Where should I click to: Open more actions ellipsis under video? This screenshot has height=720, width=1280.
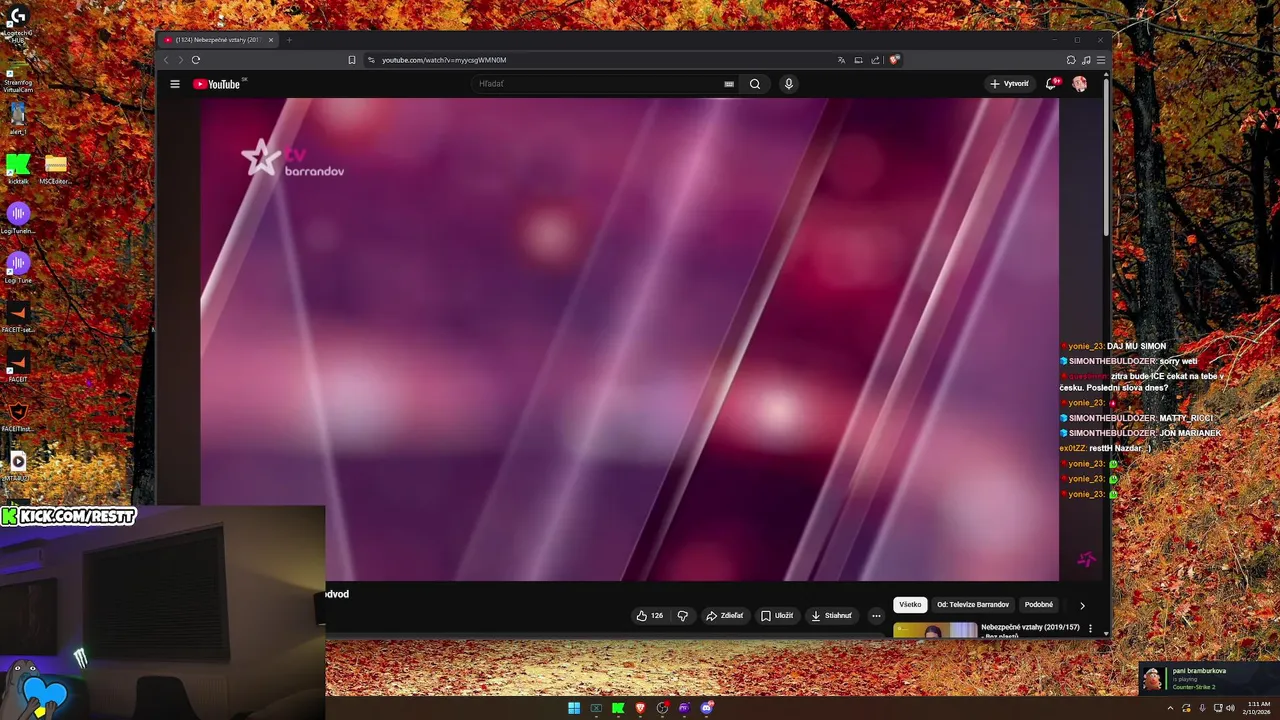coord(876,616)
